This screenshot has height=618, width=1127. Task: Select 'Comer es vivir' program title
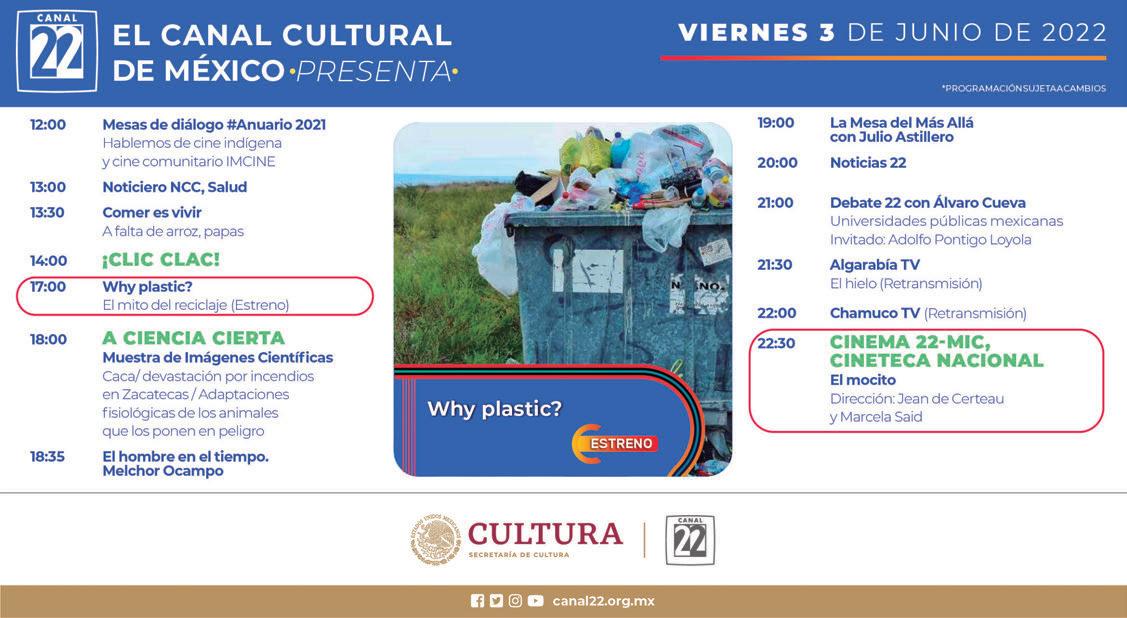click(x=152, y=212)
